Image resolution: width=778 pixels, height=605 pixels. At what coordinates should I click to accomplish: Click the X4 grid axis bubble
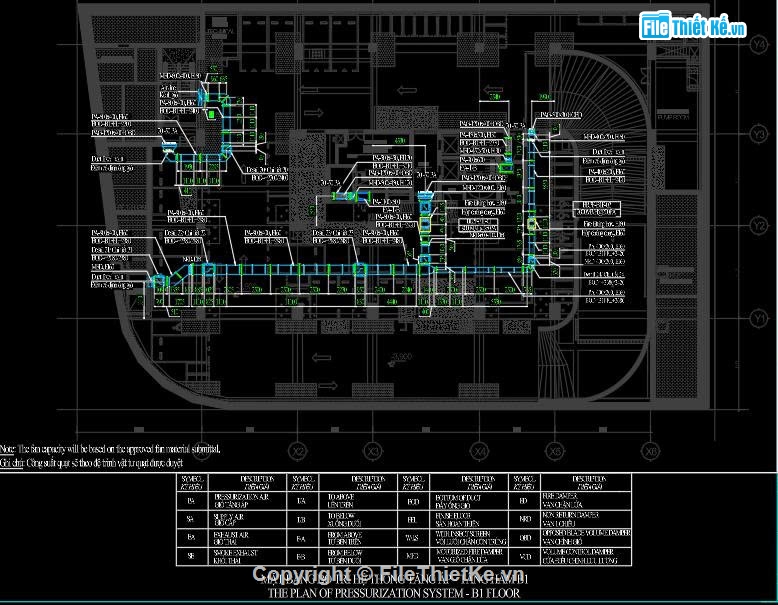[x=480, y=451]
